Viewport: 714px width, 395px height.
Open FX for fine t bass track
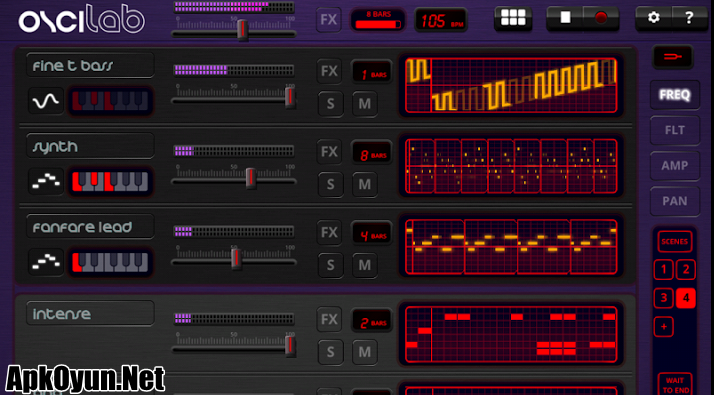tap(329, 71)
